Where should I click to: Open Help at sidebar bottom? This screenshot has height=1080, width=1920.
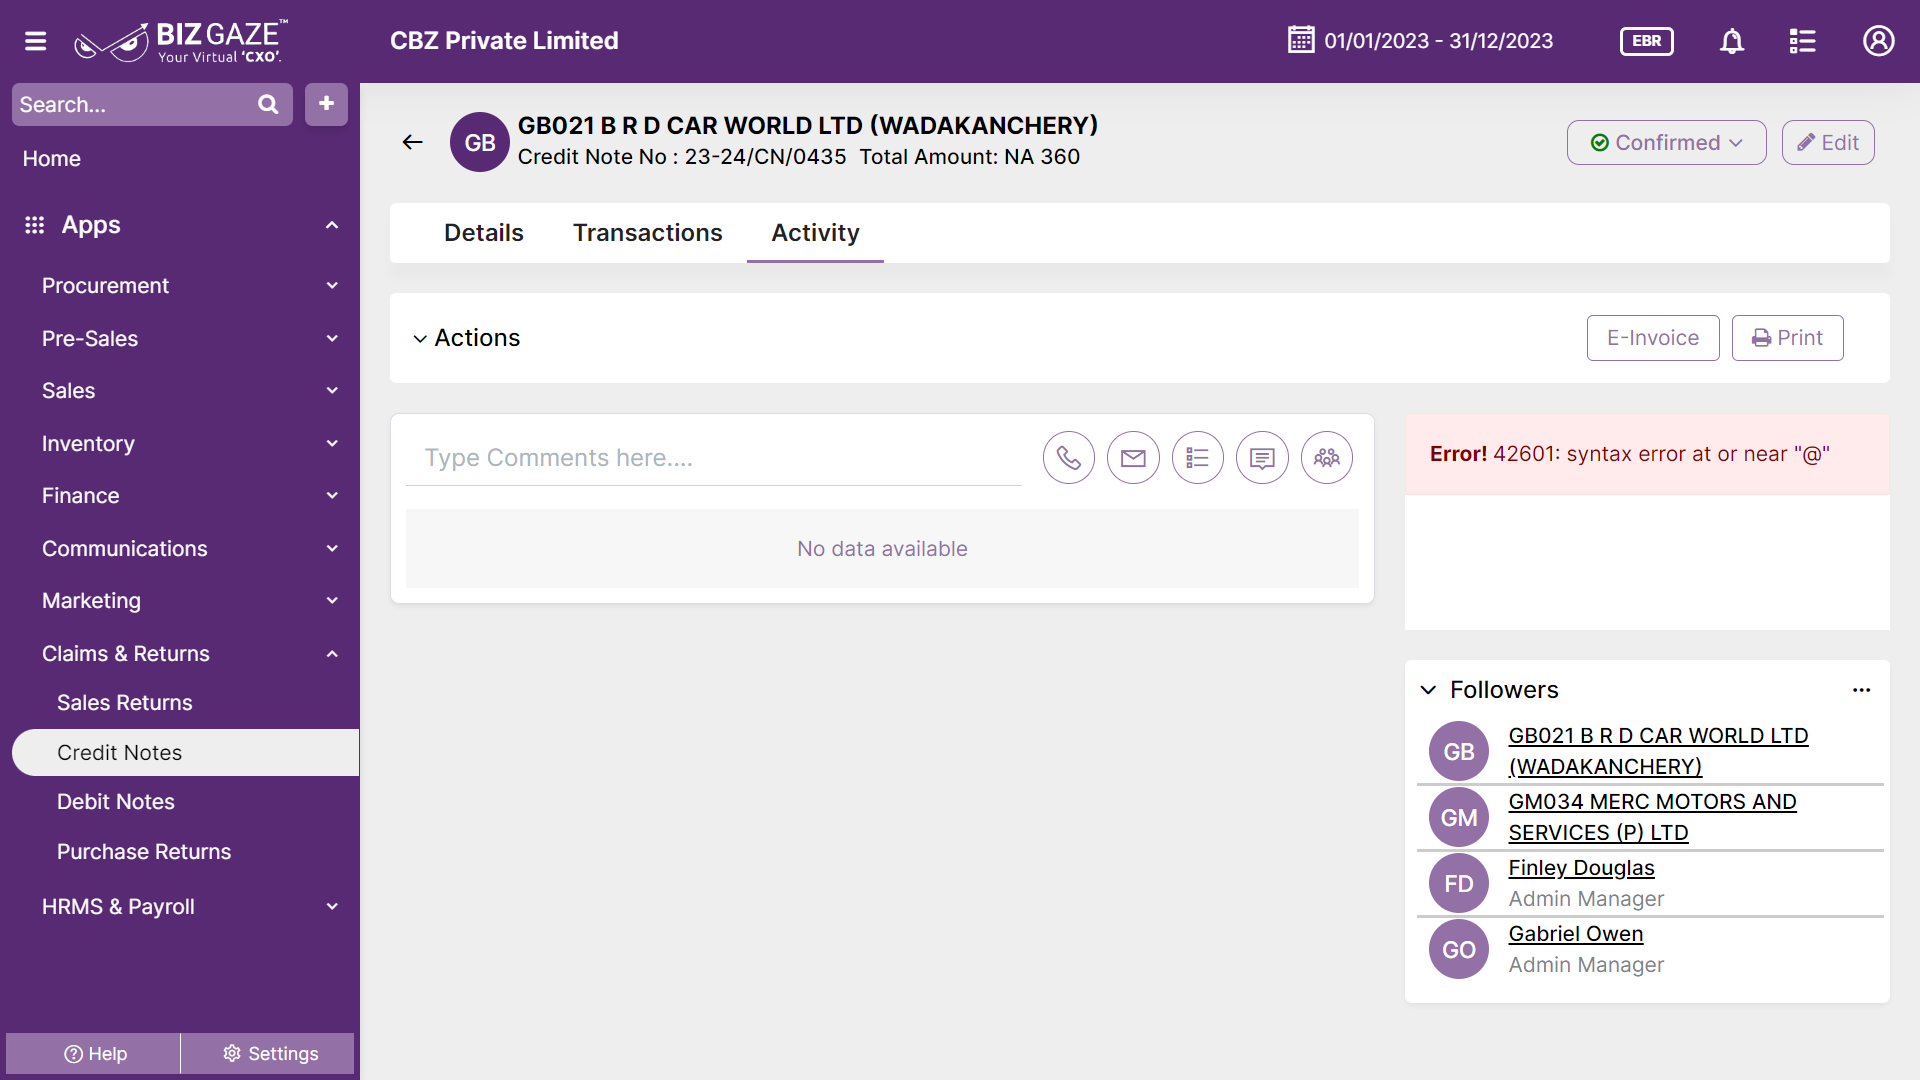(x=93, y=1054)
